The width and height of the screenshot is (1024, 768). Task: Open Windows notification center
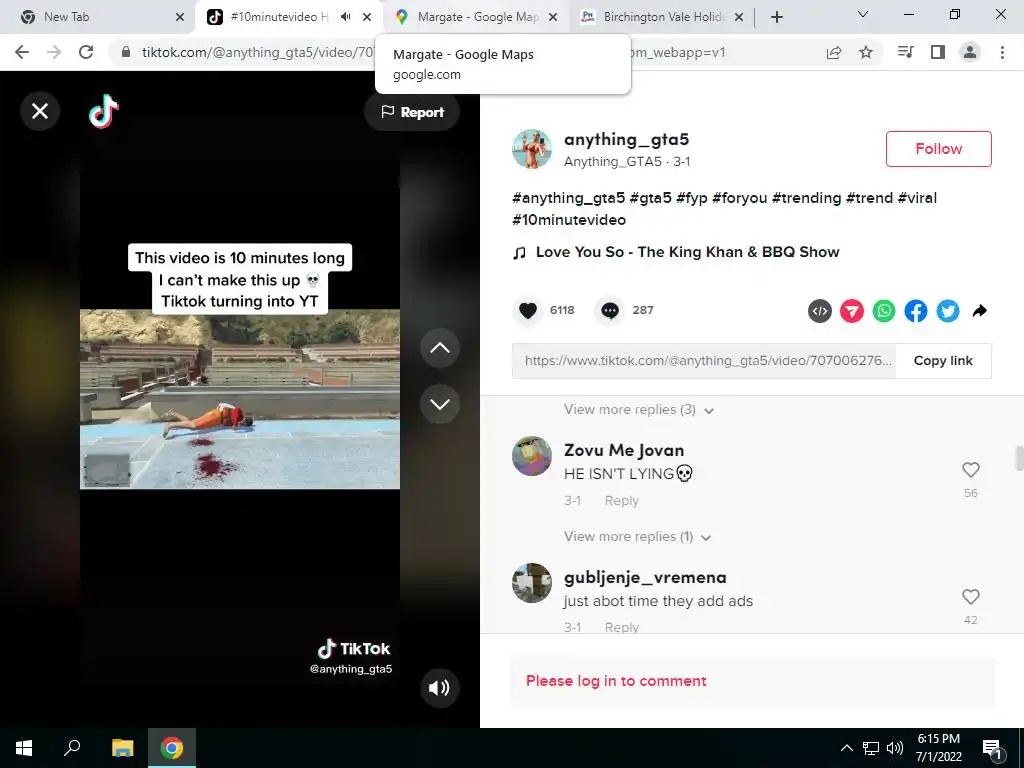click(992, 748)
